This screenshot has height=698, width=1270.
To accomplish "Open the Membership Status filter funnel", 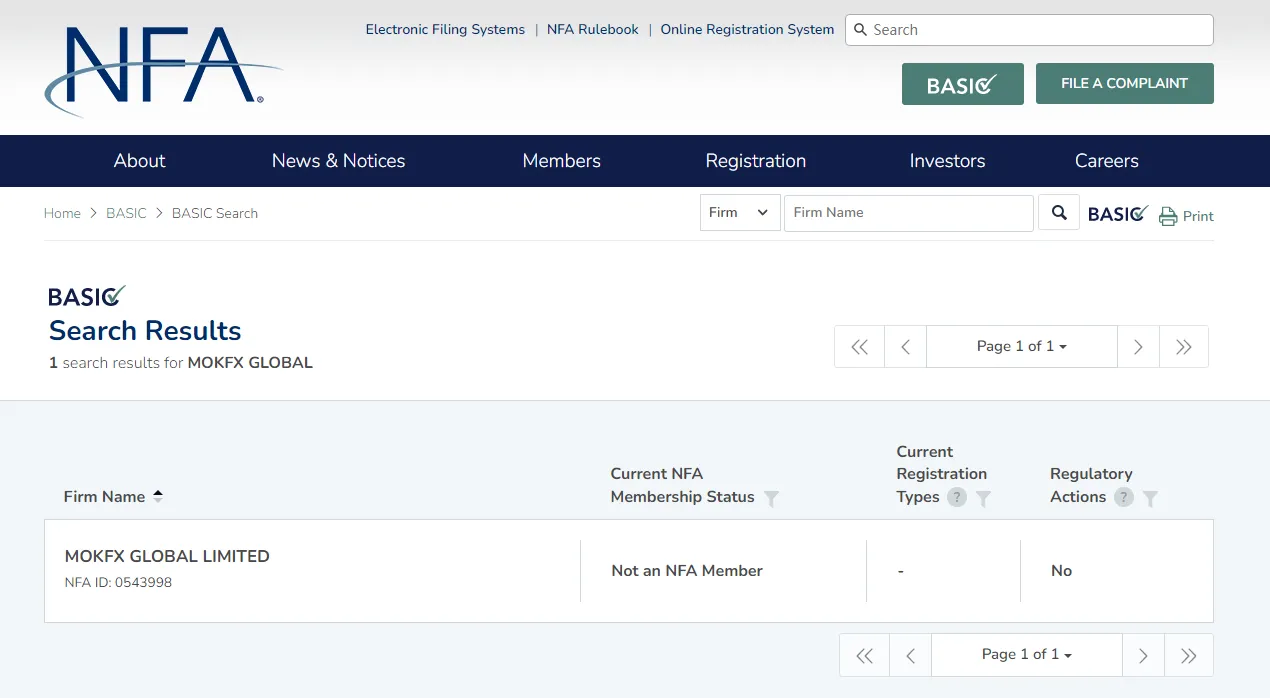I will pos(771,498).
